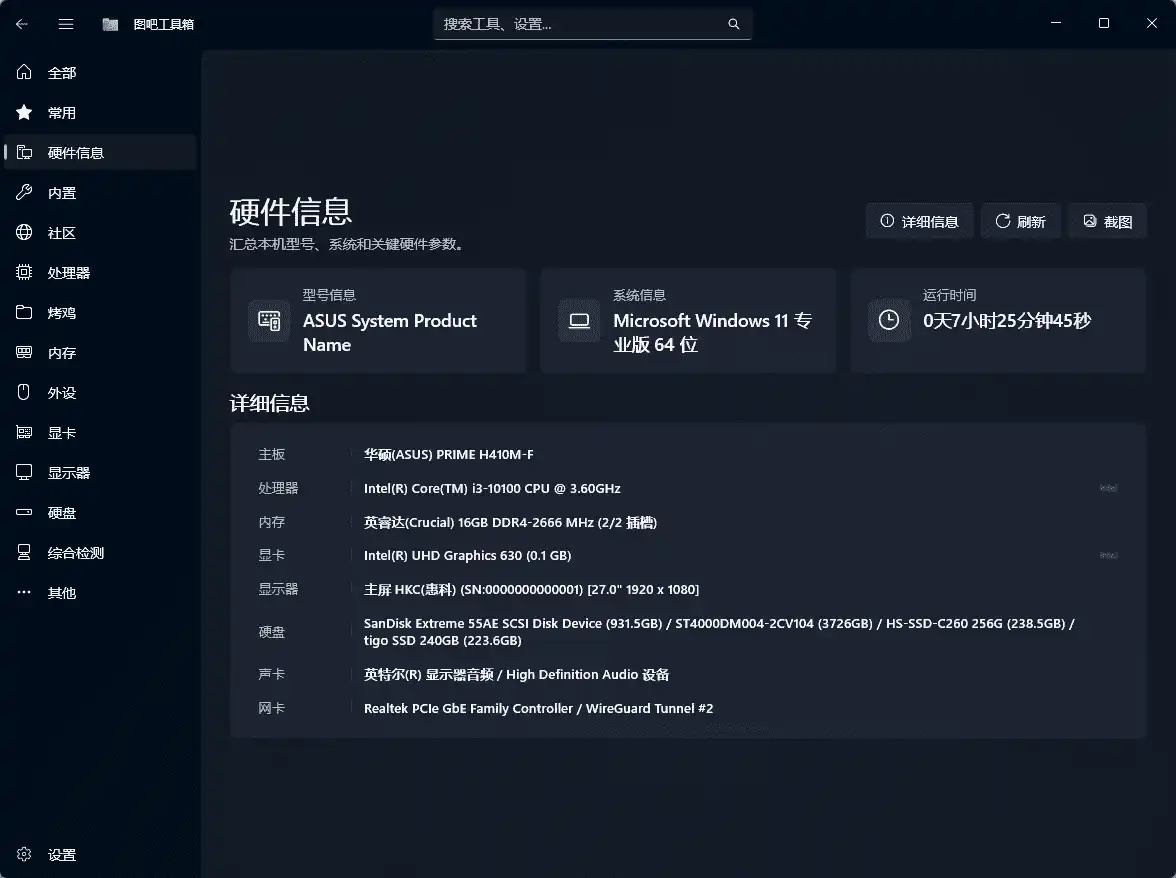The image size is (1176, 878).
Task: Click the 型号信息 card icon
Action: tap(268, 321)
